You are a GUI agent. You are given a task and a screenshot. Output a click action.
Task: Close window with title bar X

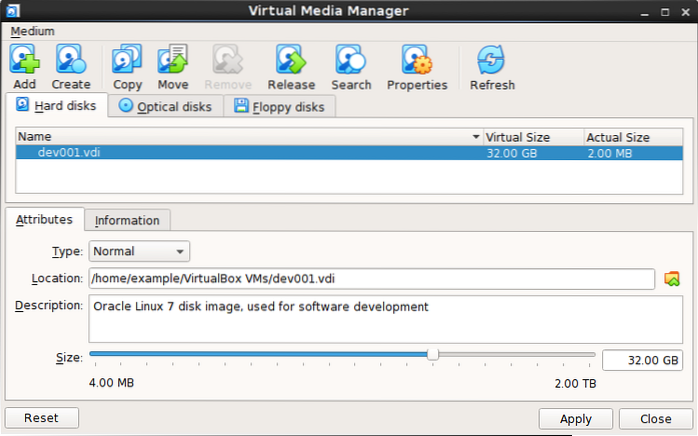click(x=686, y=12)
